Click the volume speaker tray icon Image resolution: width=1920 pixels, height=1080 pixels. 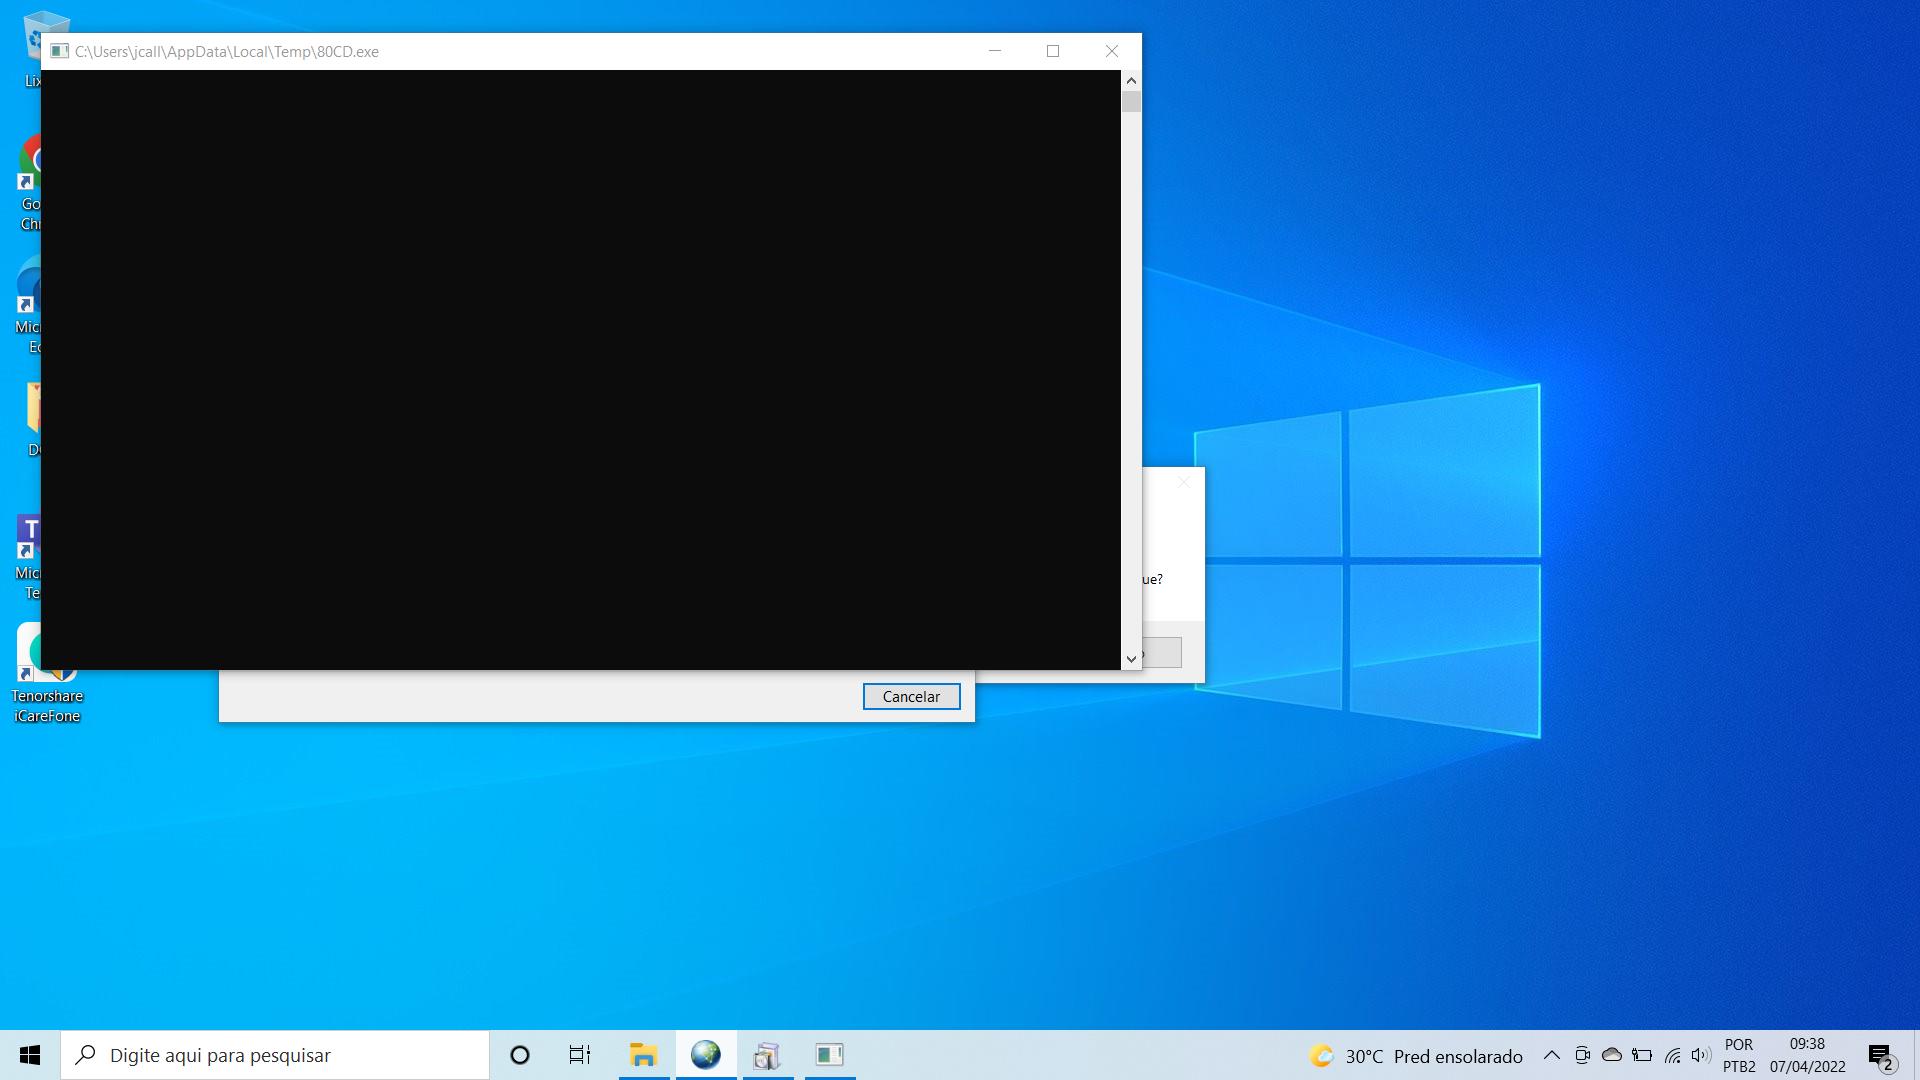click(x=1700, y=1055)
